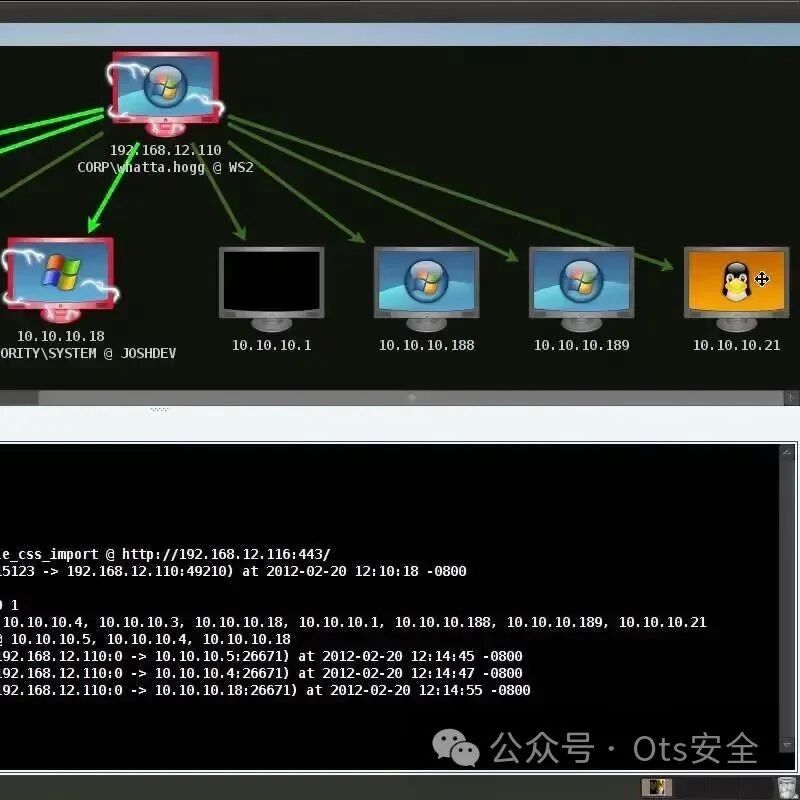This screenshot has height=800, width=800.
Task: Click the 10.10.10.188 host label
Action: (x=427, y=345)
